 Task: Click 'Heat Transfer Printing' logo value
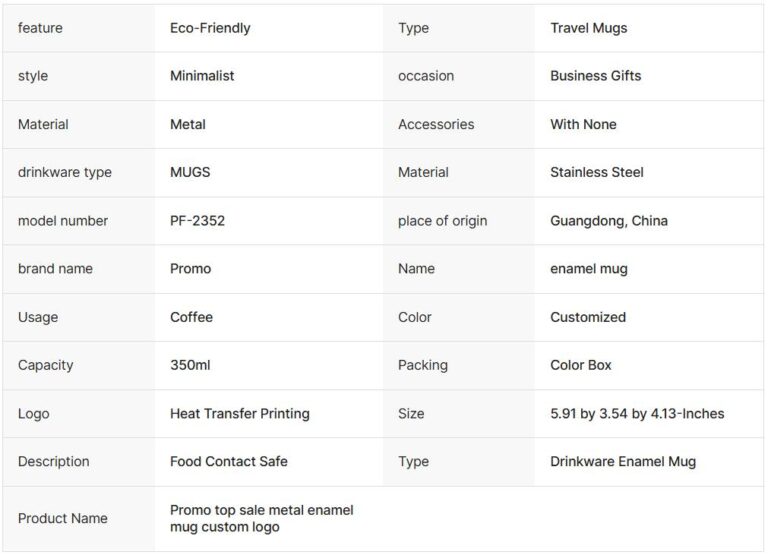tap(240, 413)
